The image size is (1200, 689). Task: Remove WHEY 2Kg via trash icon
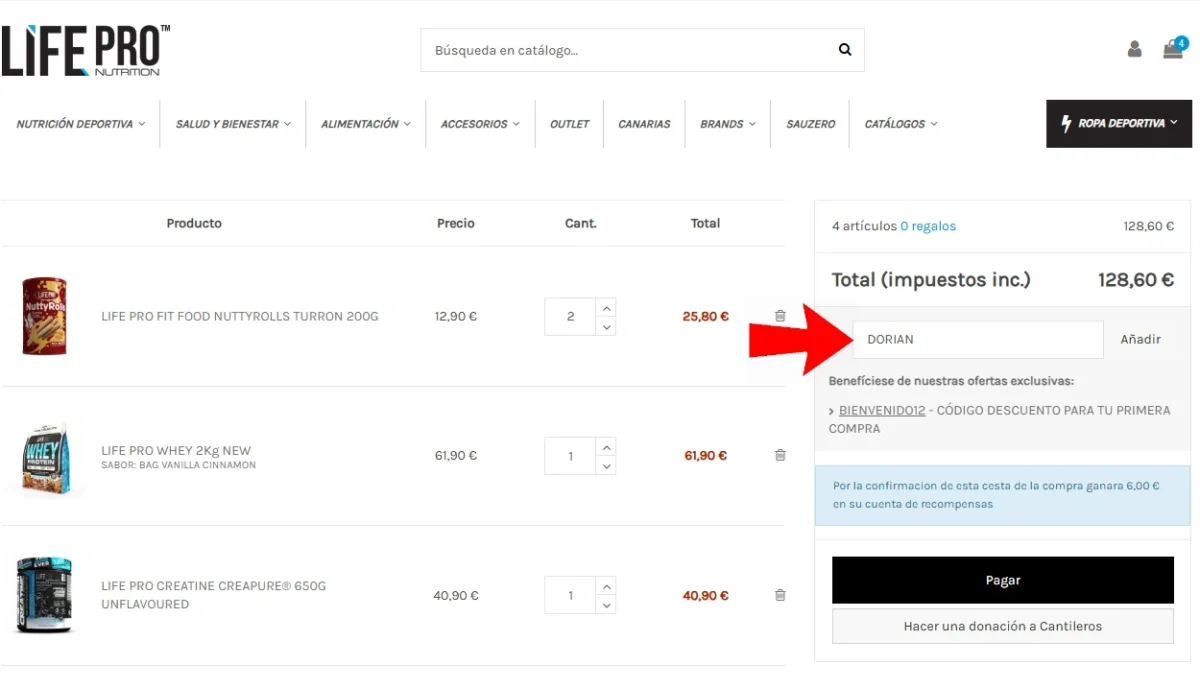780,455
